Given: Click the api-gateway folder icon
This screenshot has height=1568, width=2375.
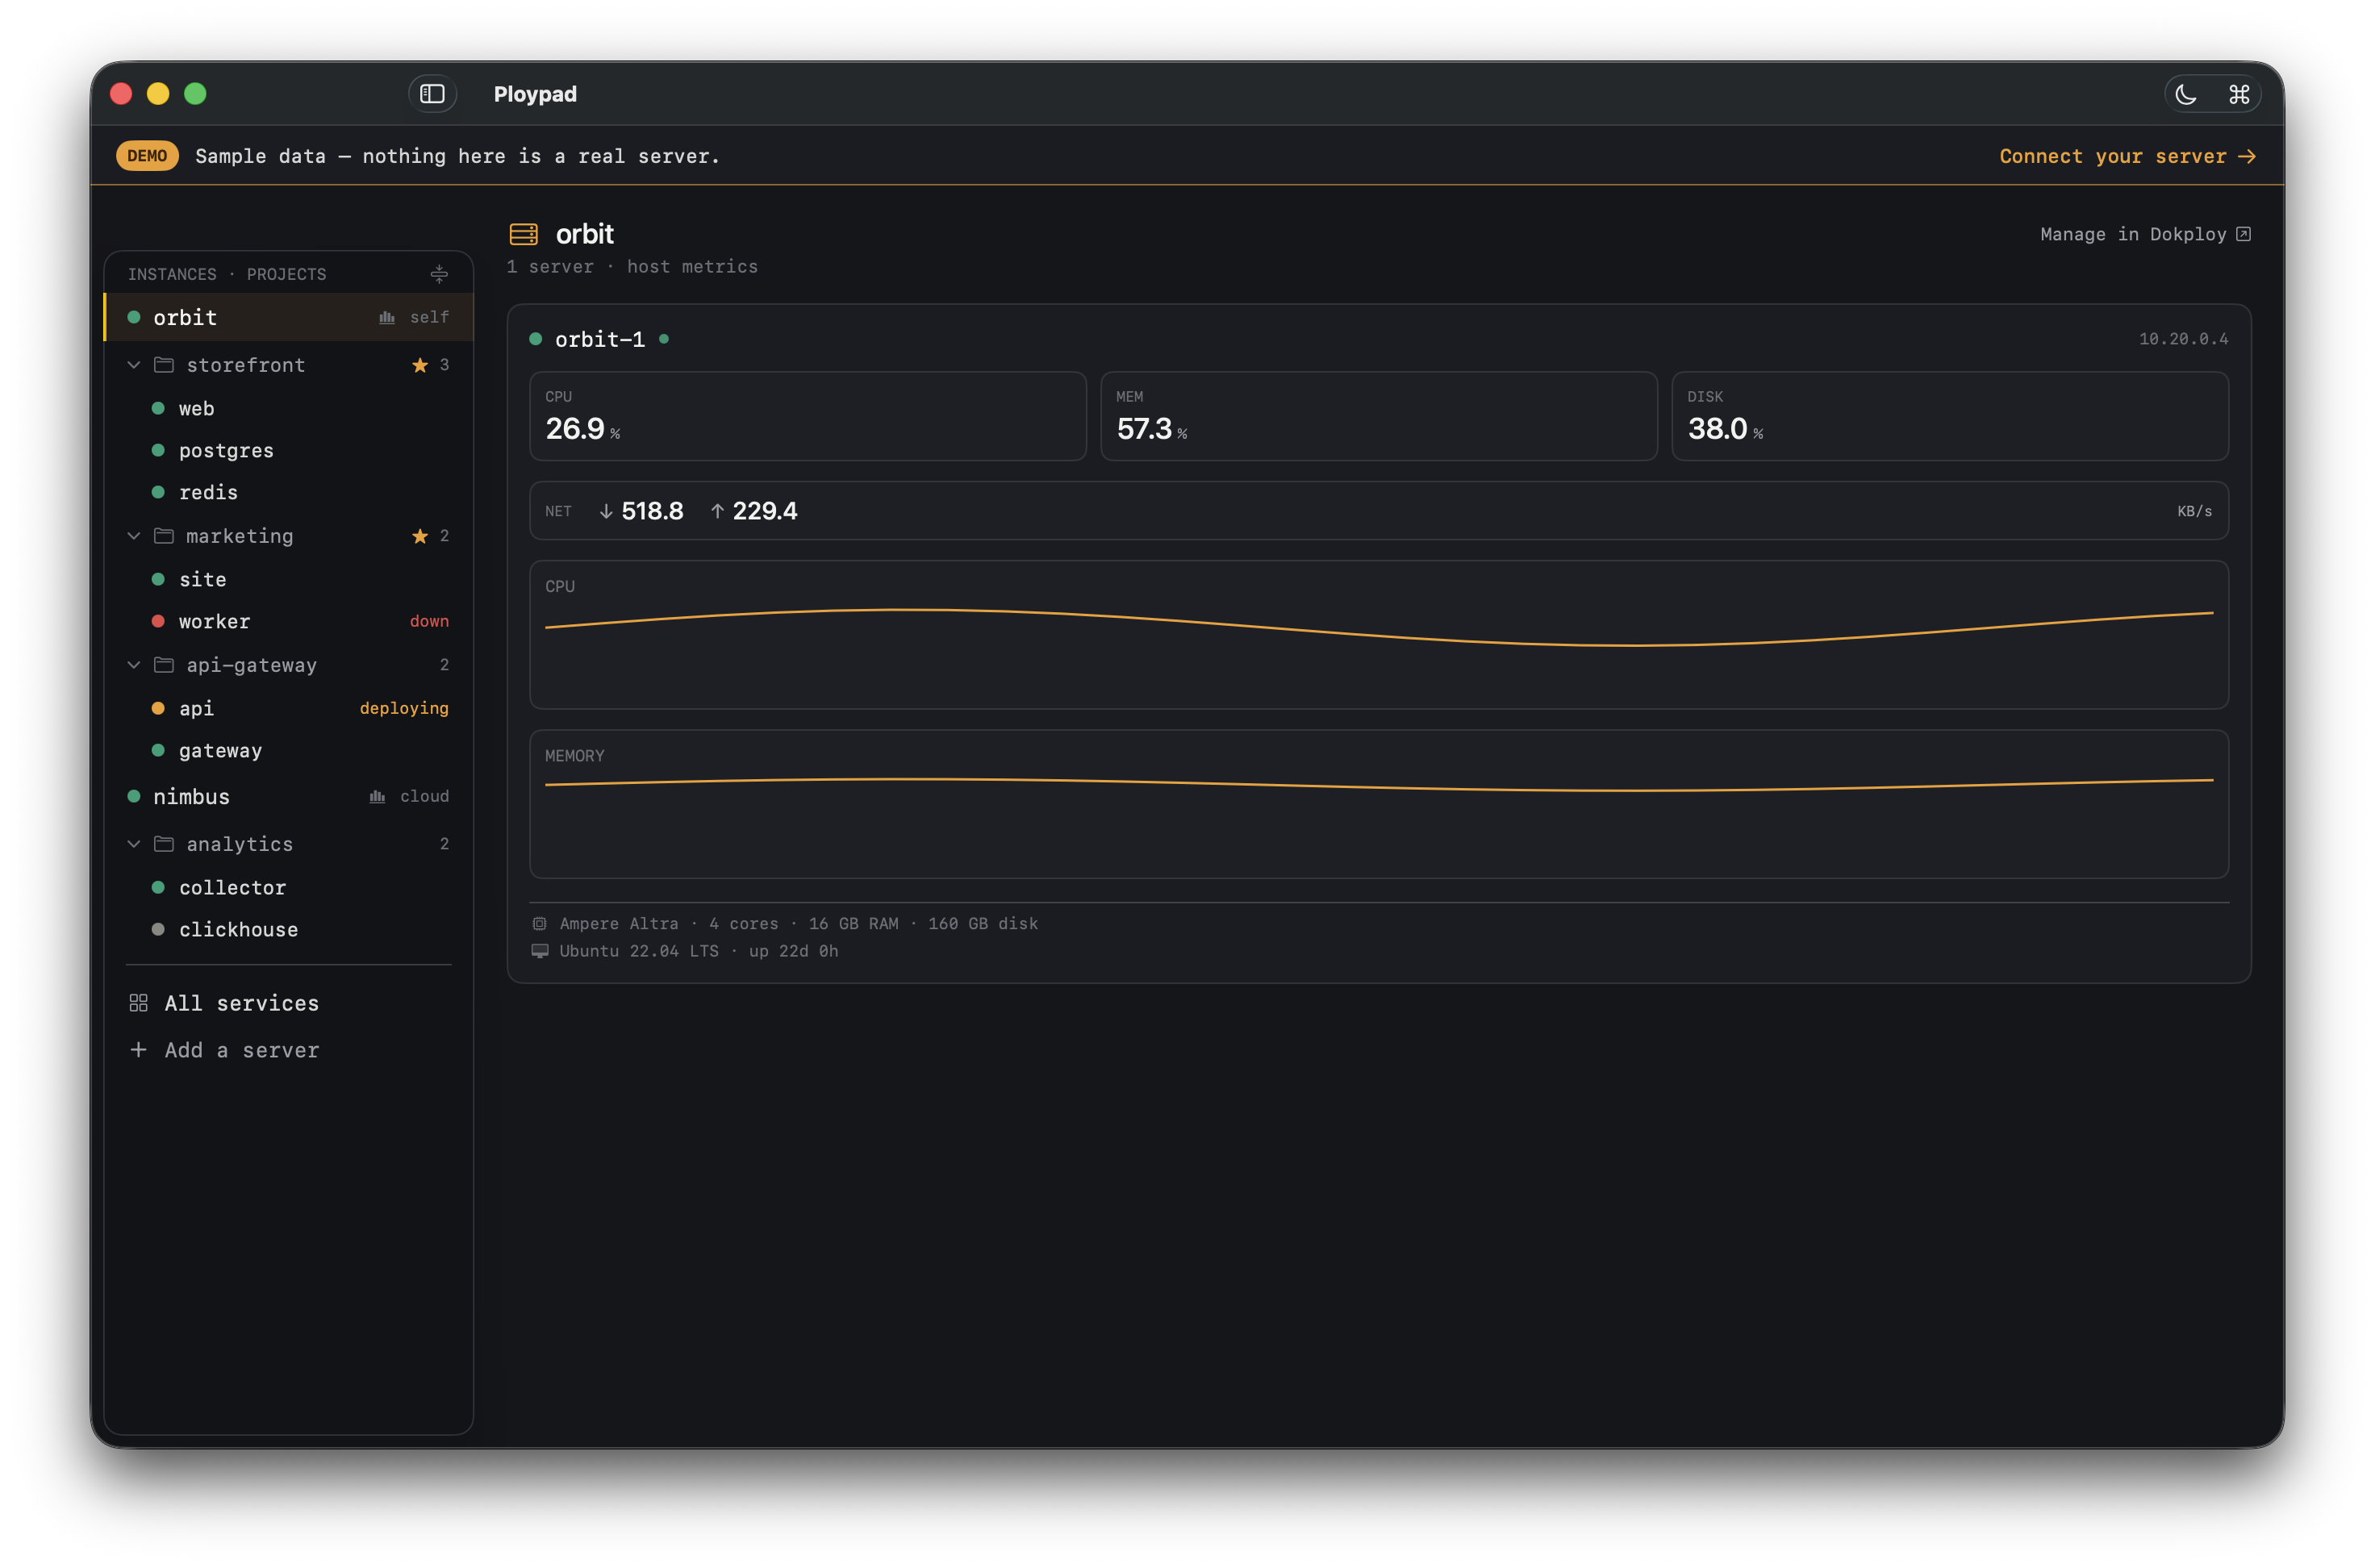Looking at the screenshot, I should [x=164, y=665].
